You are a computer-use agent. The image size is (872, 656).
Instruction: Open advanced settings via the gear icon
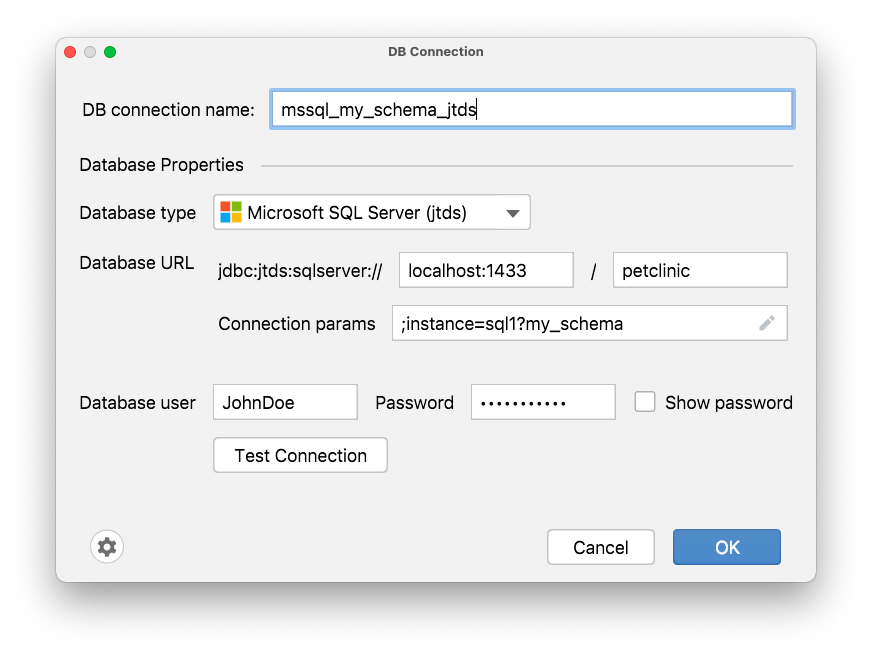tap(107, 546)
